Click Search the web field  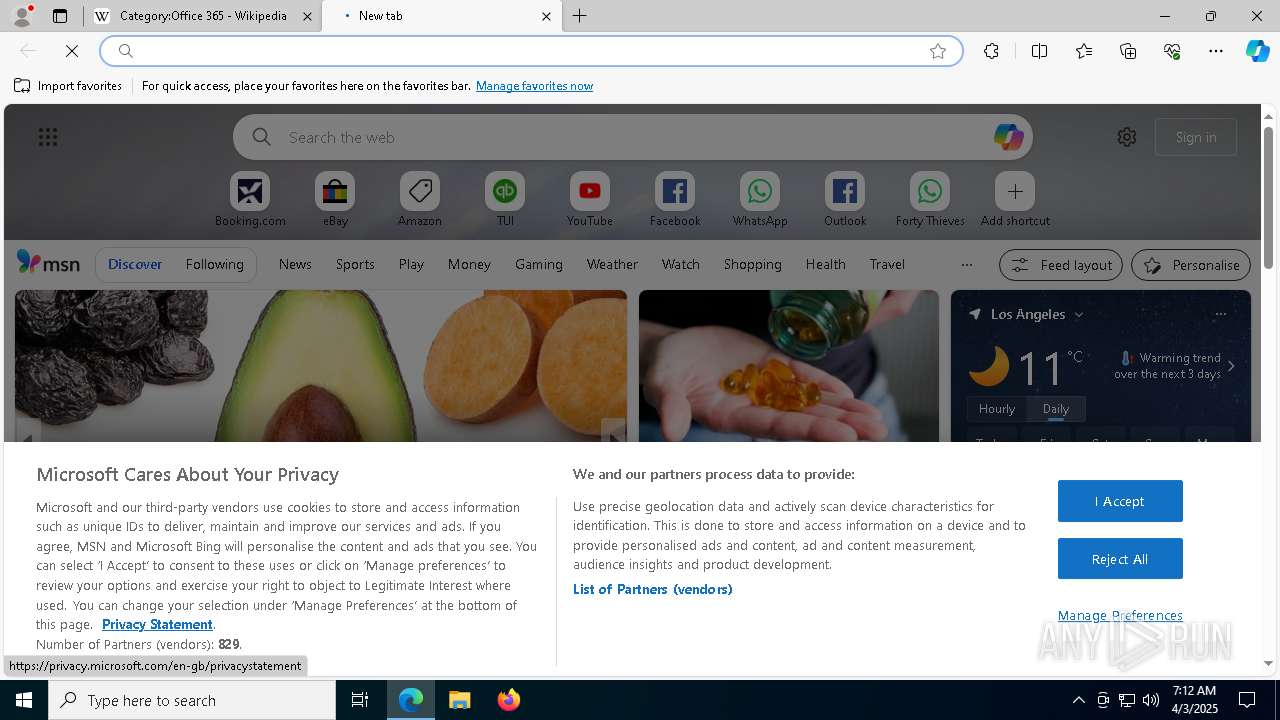pos(633,137)
